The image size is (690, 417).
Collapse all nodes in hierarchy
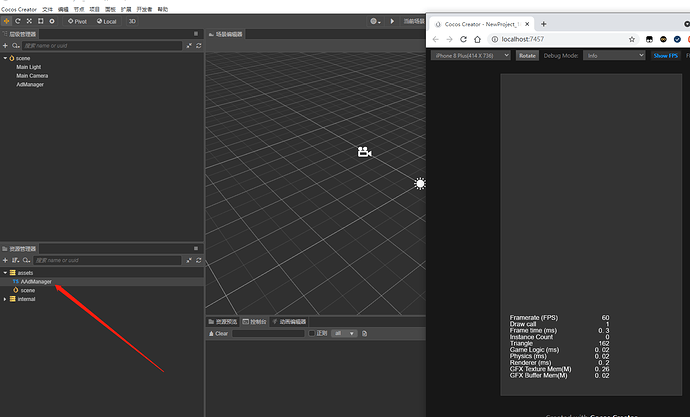(x=189, y=45)
